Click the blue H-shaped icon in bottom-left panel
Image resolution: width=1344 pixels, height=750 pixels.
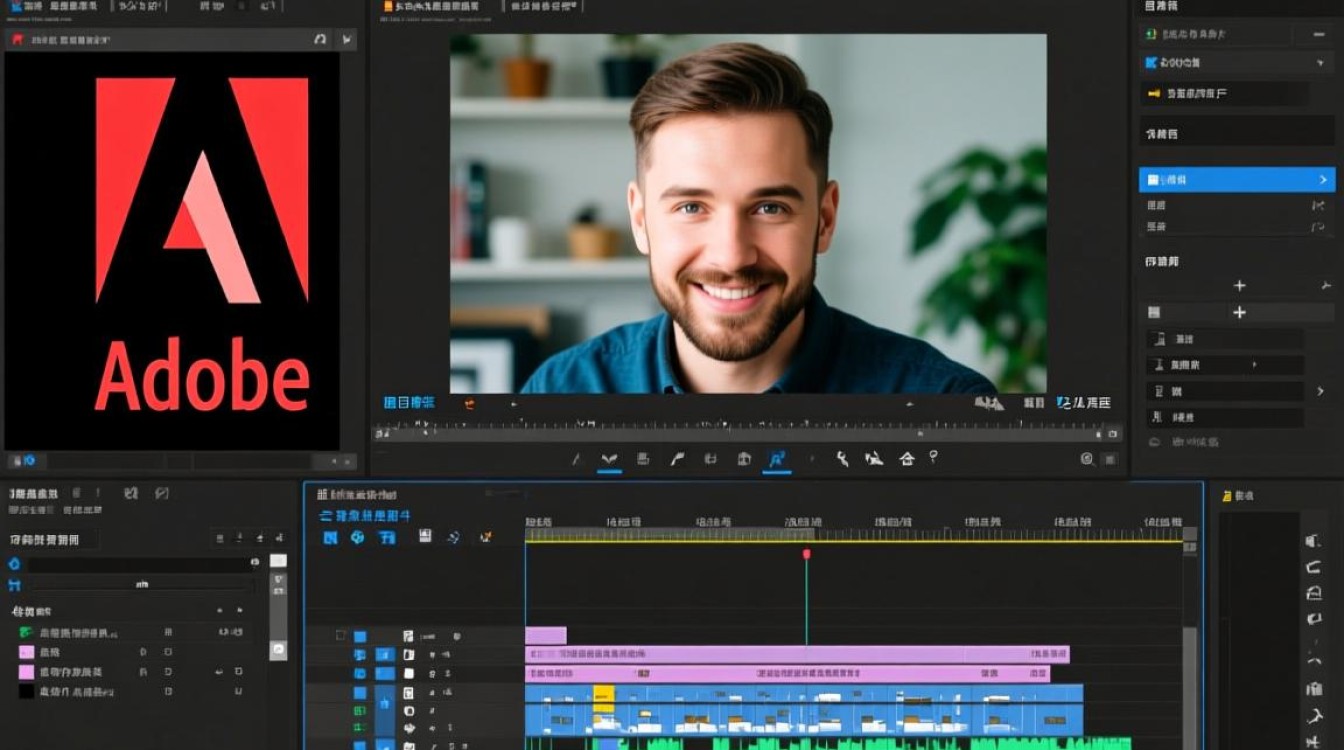pyautogui.click(x=14, y=584)
